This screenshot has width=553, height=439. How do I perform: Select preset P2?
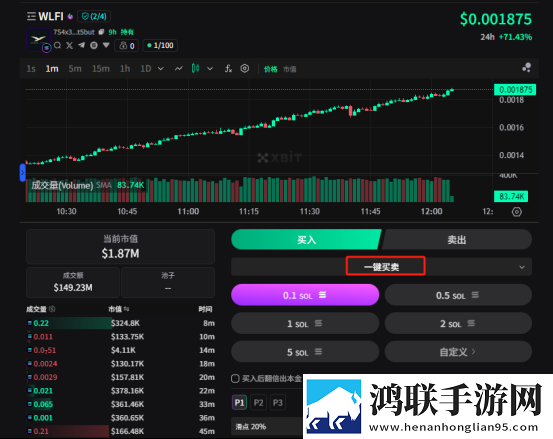click(258, 403)
